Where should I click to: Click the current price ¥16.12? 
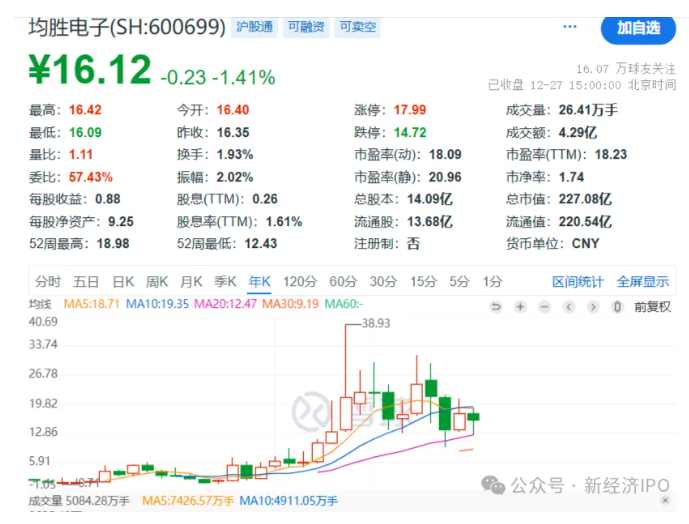pos(90,69)
